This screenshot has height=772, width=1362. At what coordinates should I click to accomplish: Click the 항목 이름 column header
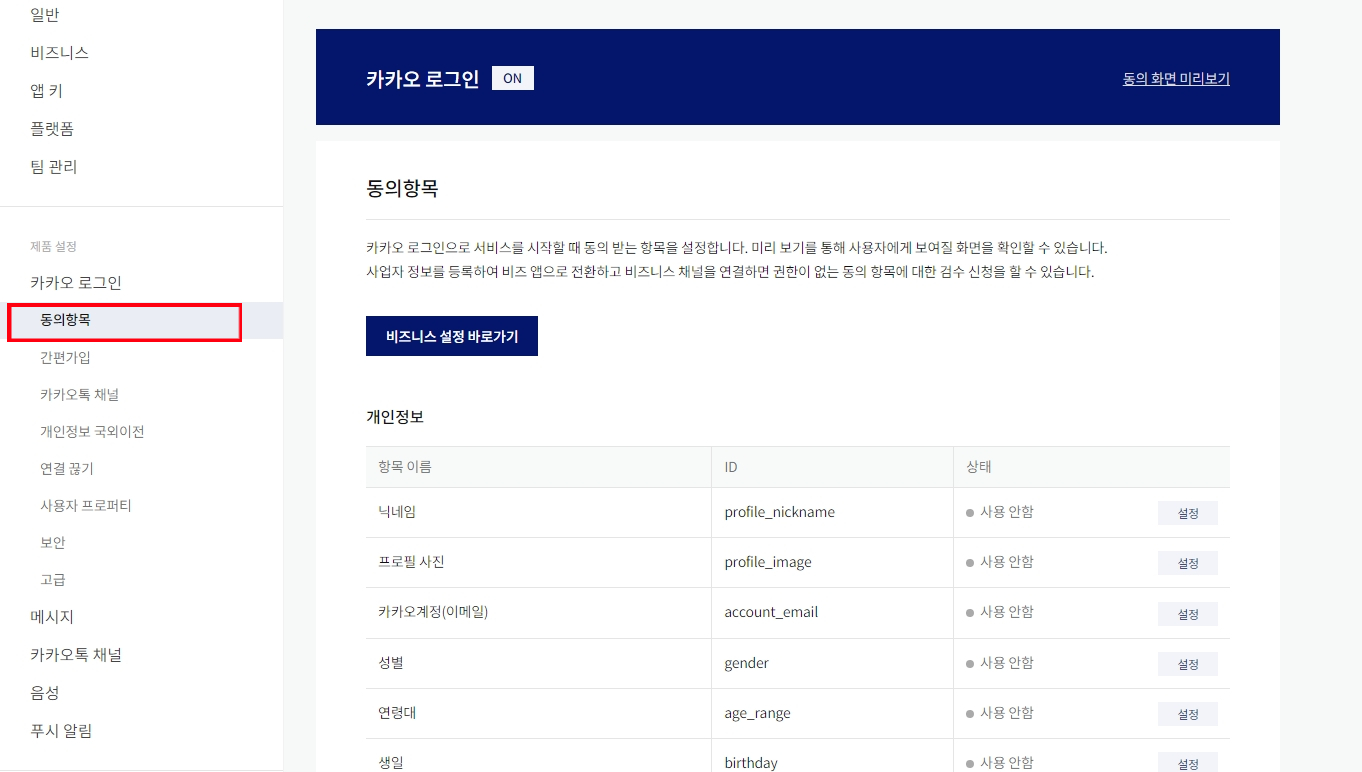click(x=405, y=467)
